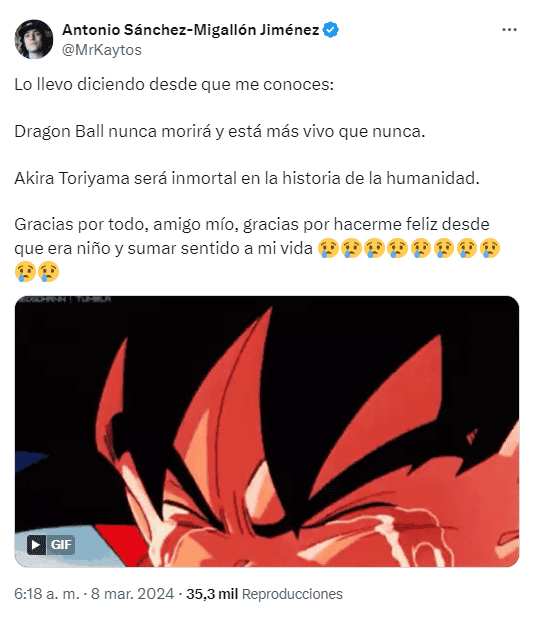The image size is (534, 618).
Task: Click the first crying emoji after 'vida'
Action: tap(328, 248)
